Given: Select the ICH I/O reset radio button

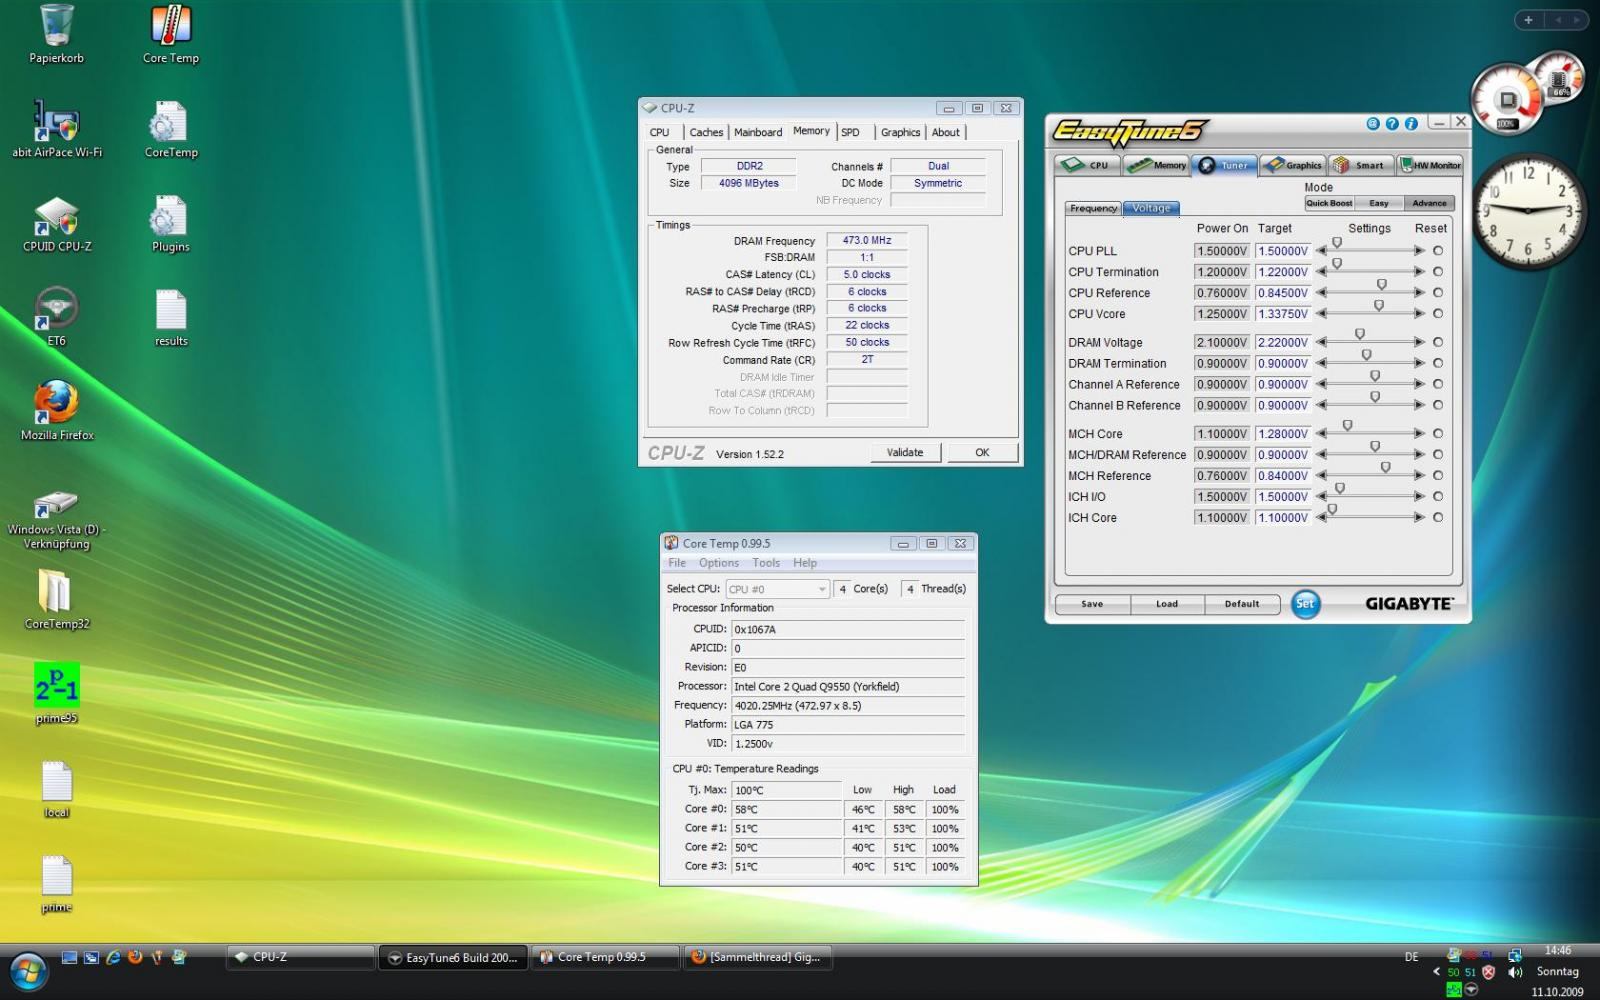Looking at the screenshot, I should tap(1438, 497).
